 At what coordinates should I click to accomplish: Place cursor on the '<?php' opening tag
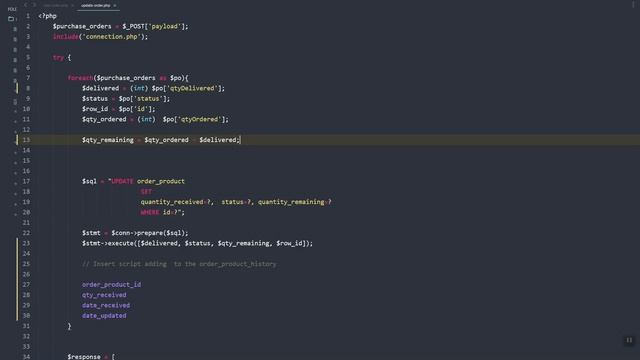click(47, 16)
